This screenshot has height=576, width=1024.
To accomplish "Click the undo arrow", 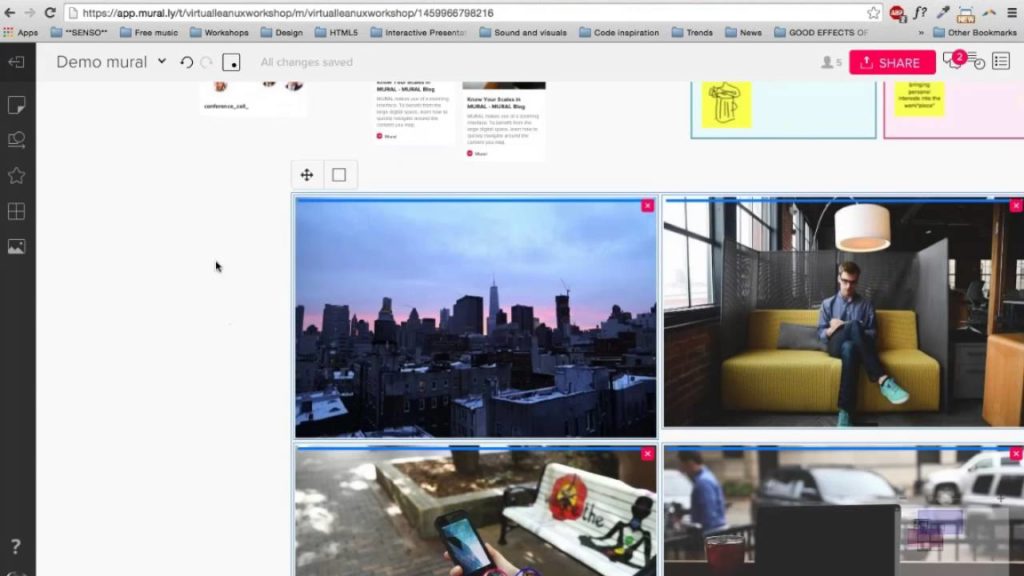I will (x=186, y=62).
